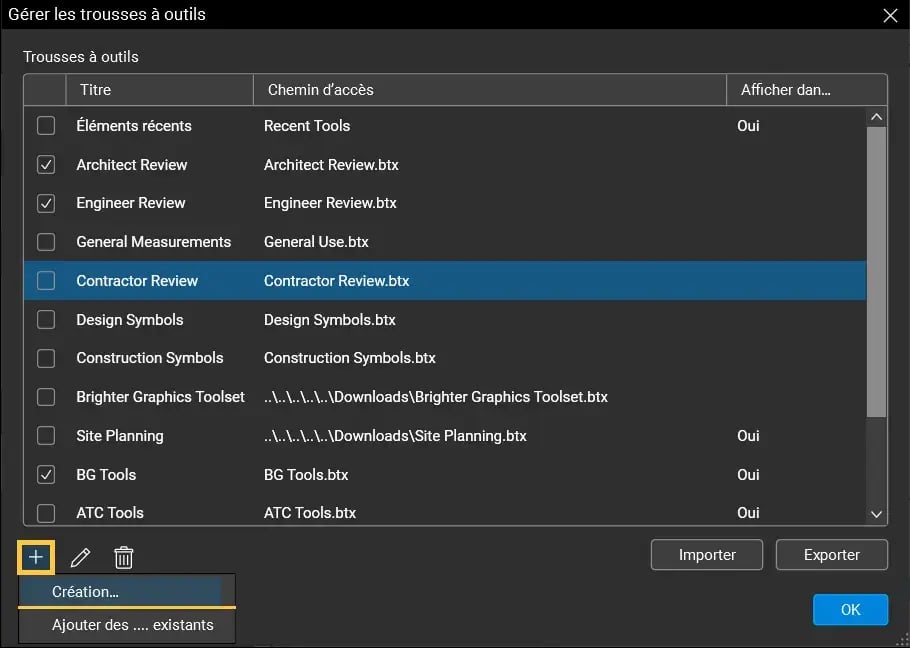
Task: Enable the ATC Tools checkbox
Action: (45, 513)
